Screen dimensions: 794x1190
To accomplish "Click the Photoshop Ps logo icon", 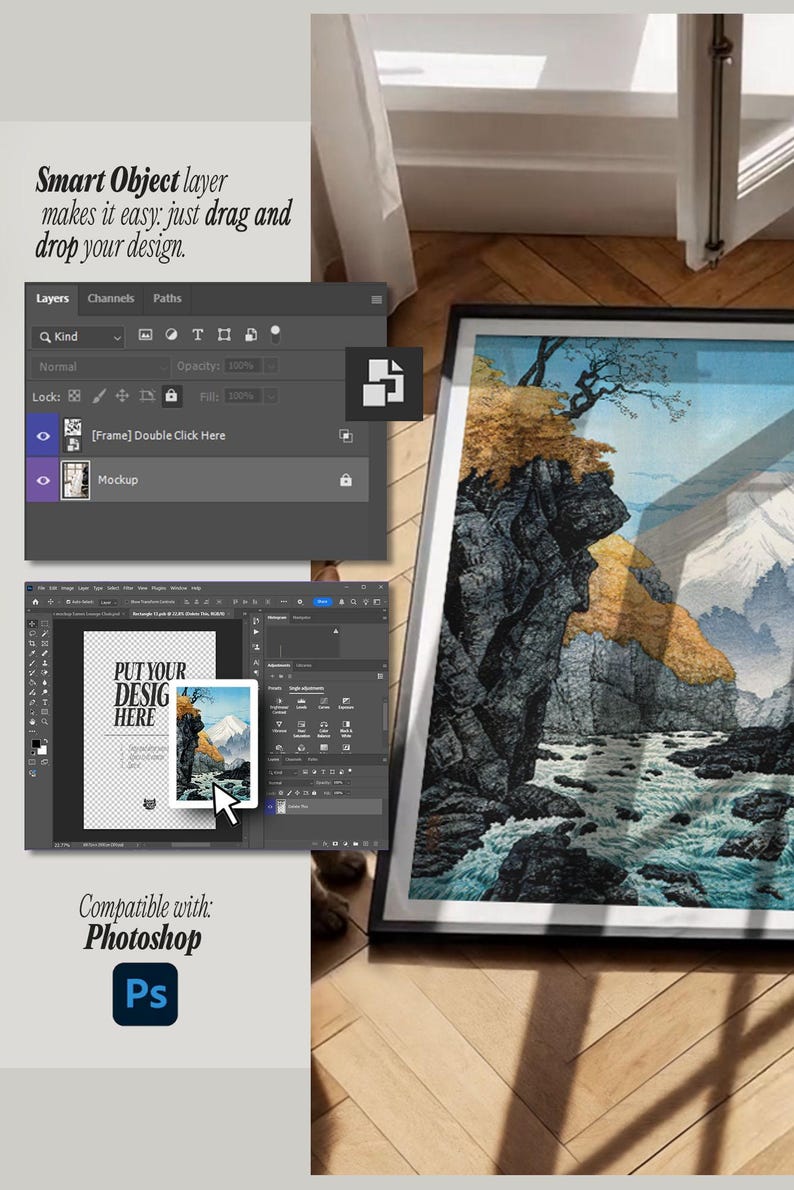I will coord(145,994).
